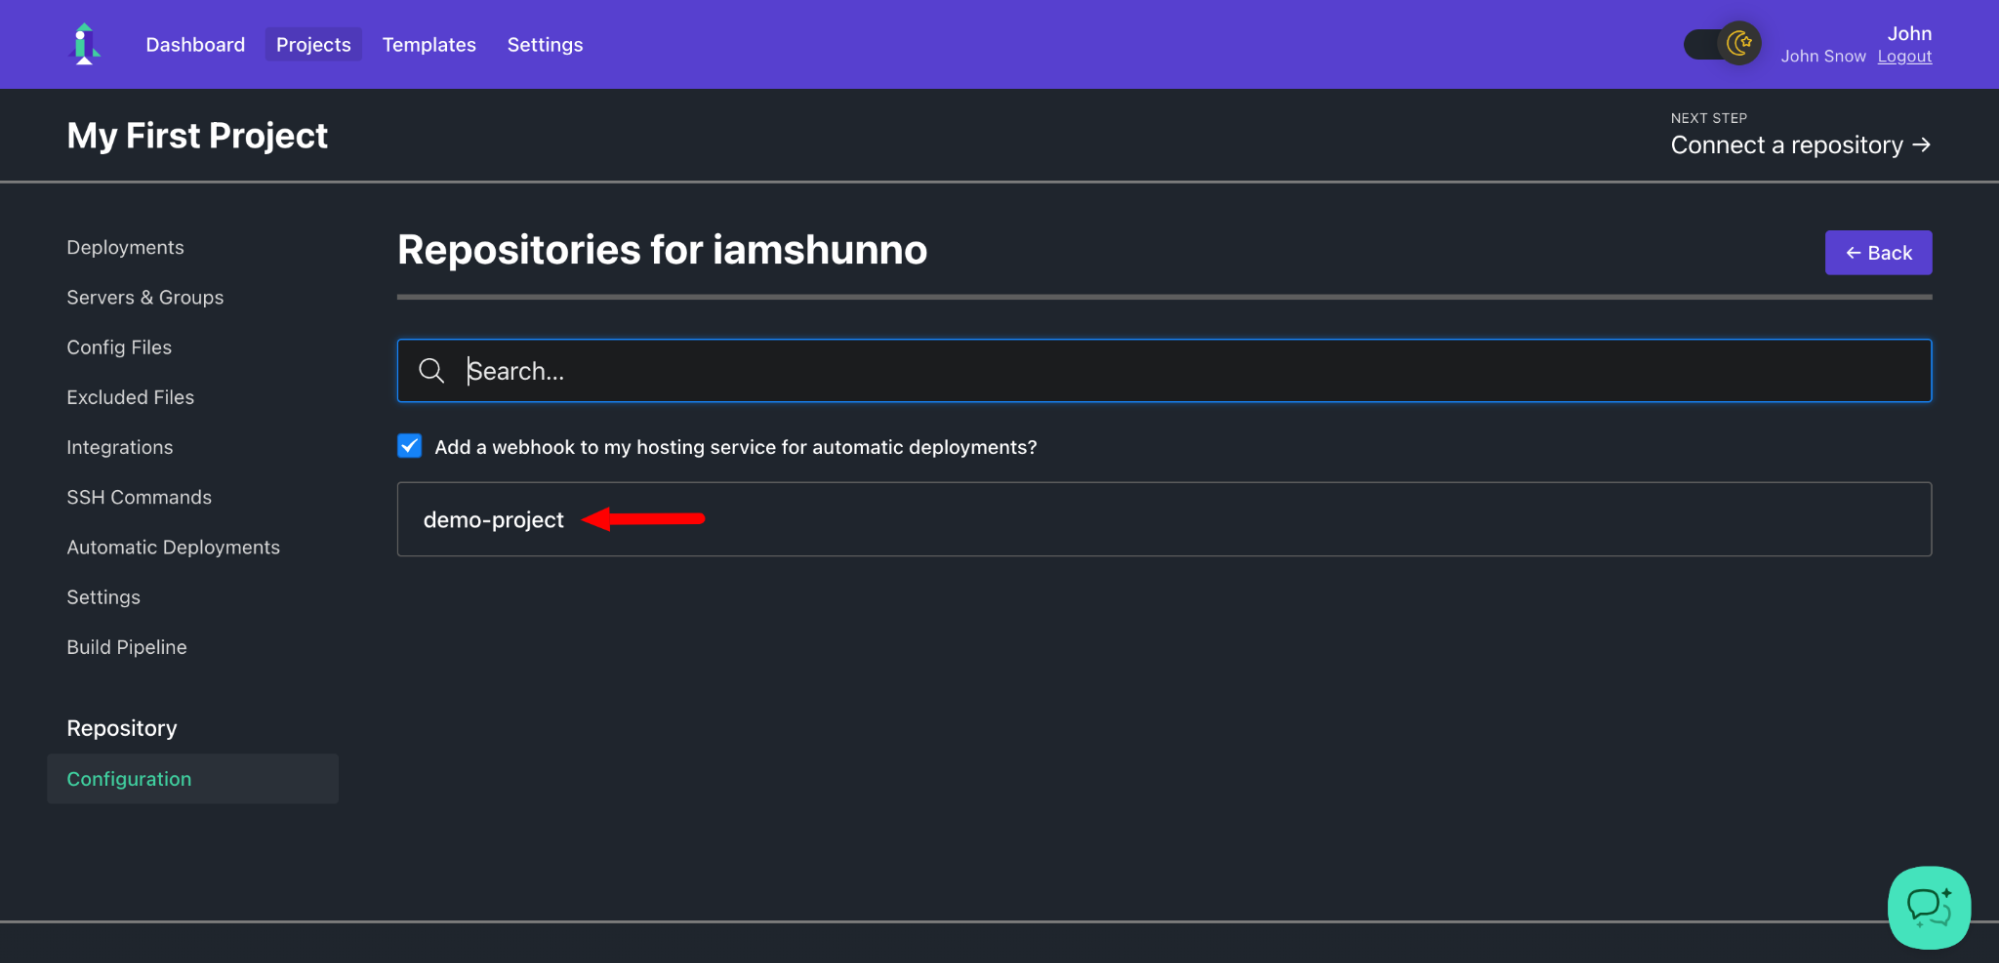
Task: Open the chat support widget
Action: [x=1928, y=906]
